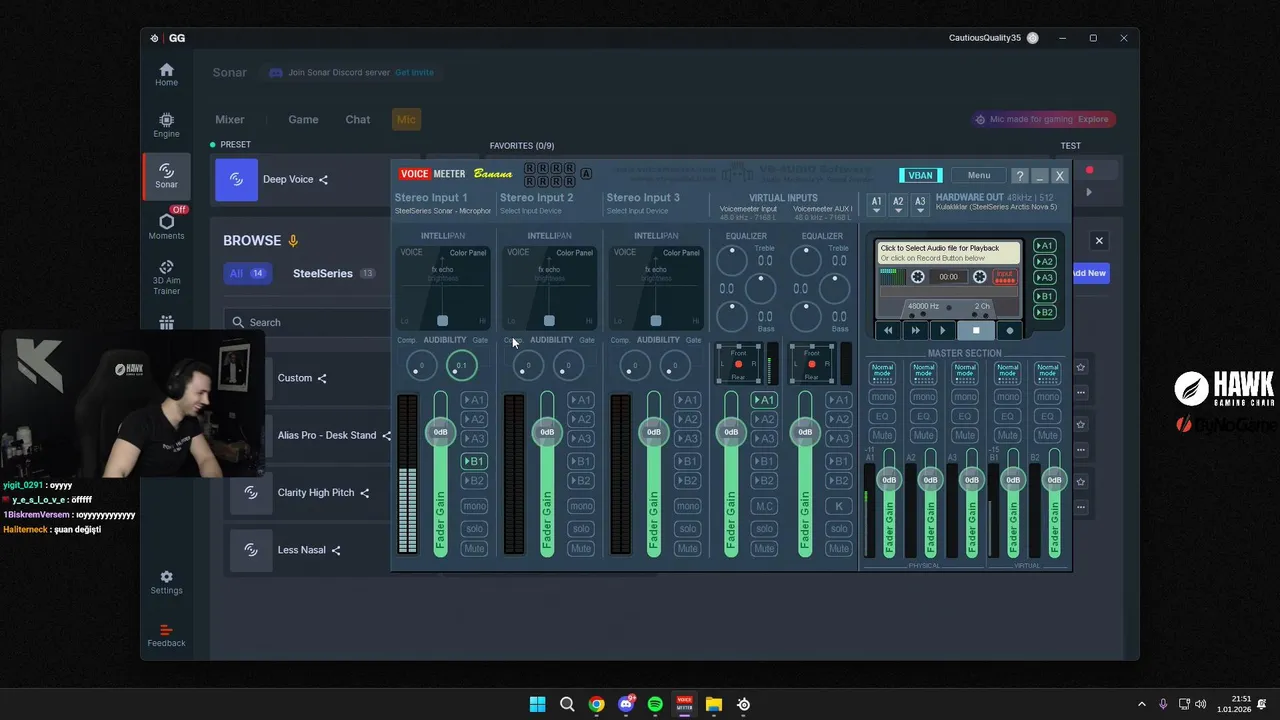Switch to the Game tab in Sonar
1280x720 pixels.
pyautogui.click(x=303, y=120)
